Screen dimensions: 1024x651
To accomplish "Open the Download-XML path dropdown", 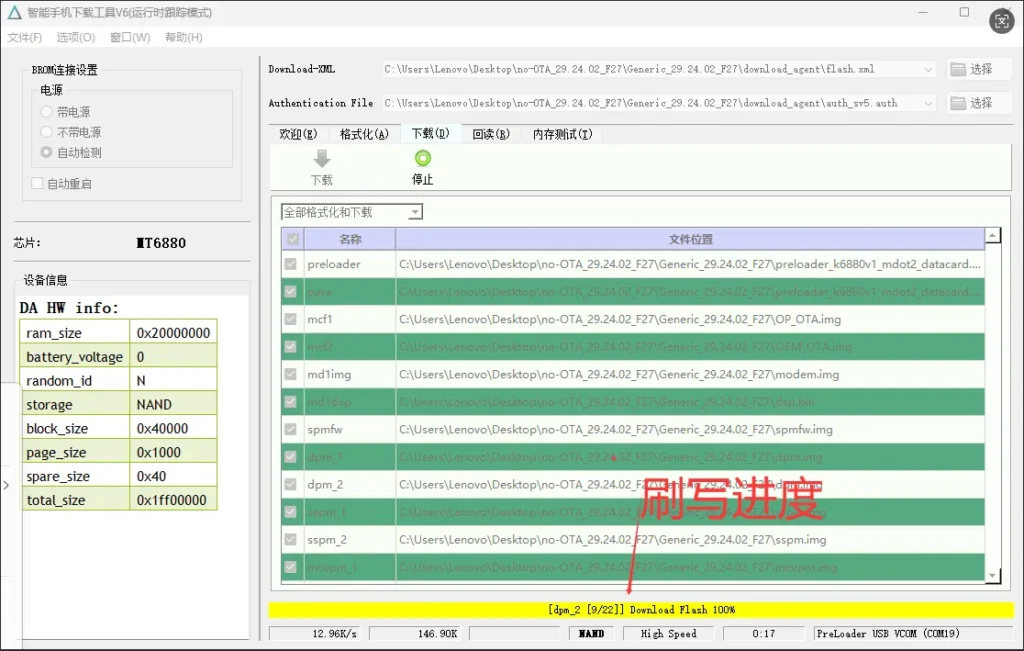I will pyautogui.click(x=928, y=69).
